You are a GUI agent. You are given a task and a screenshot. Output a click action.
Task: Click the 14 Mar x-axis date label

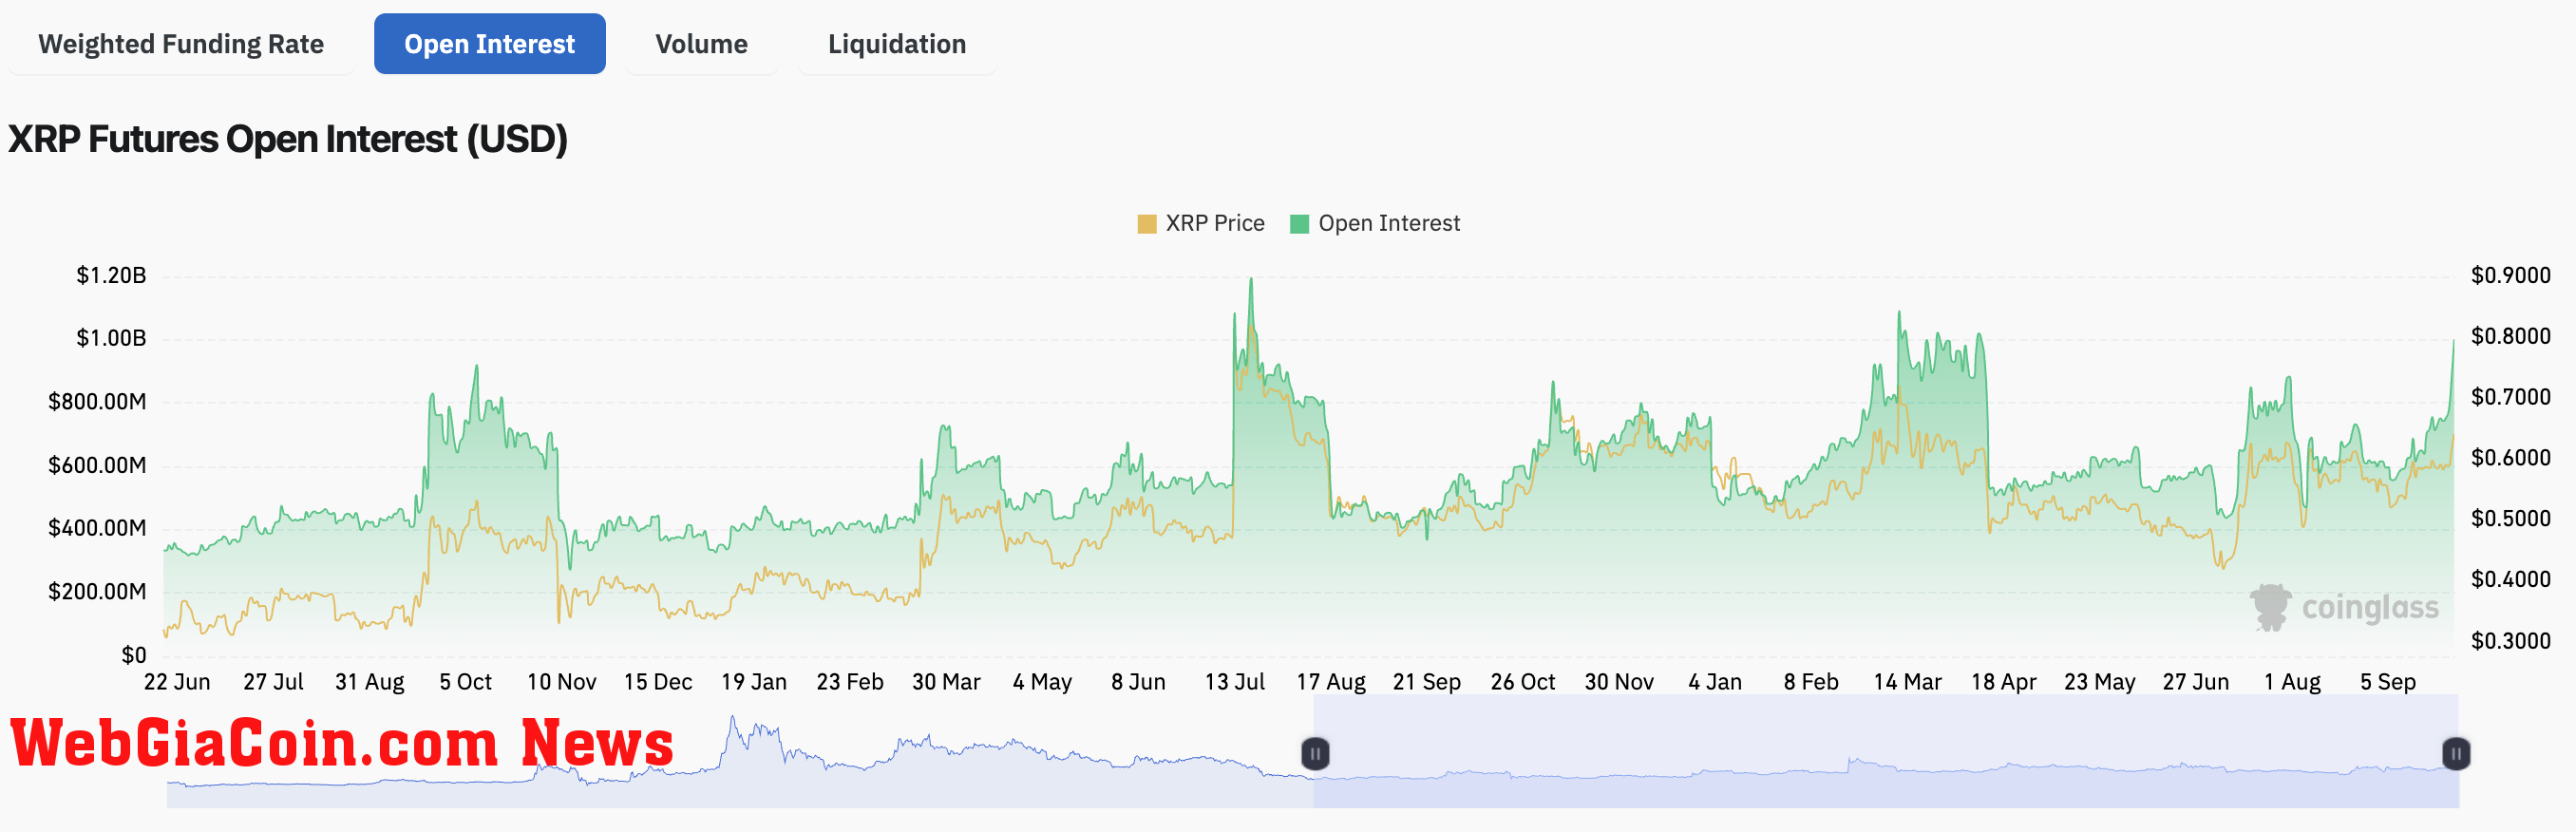pyautogui.click(x=1907, y=682)
